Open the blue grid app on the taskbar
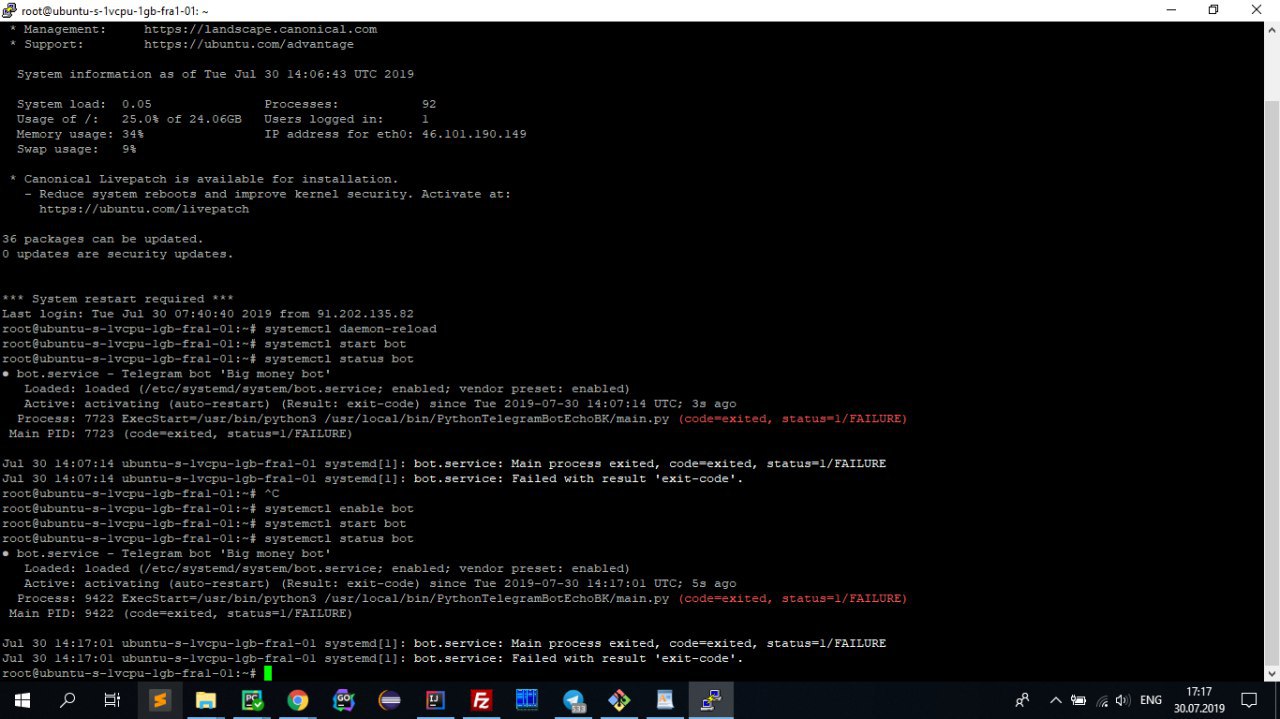 pos(527,700)
